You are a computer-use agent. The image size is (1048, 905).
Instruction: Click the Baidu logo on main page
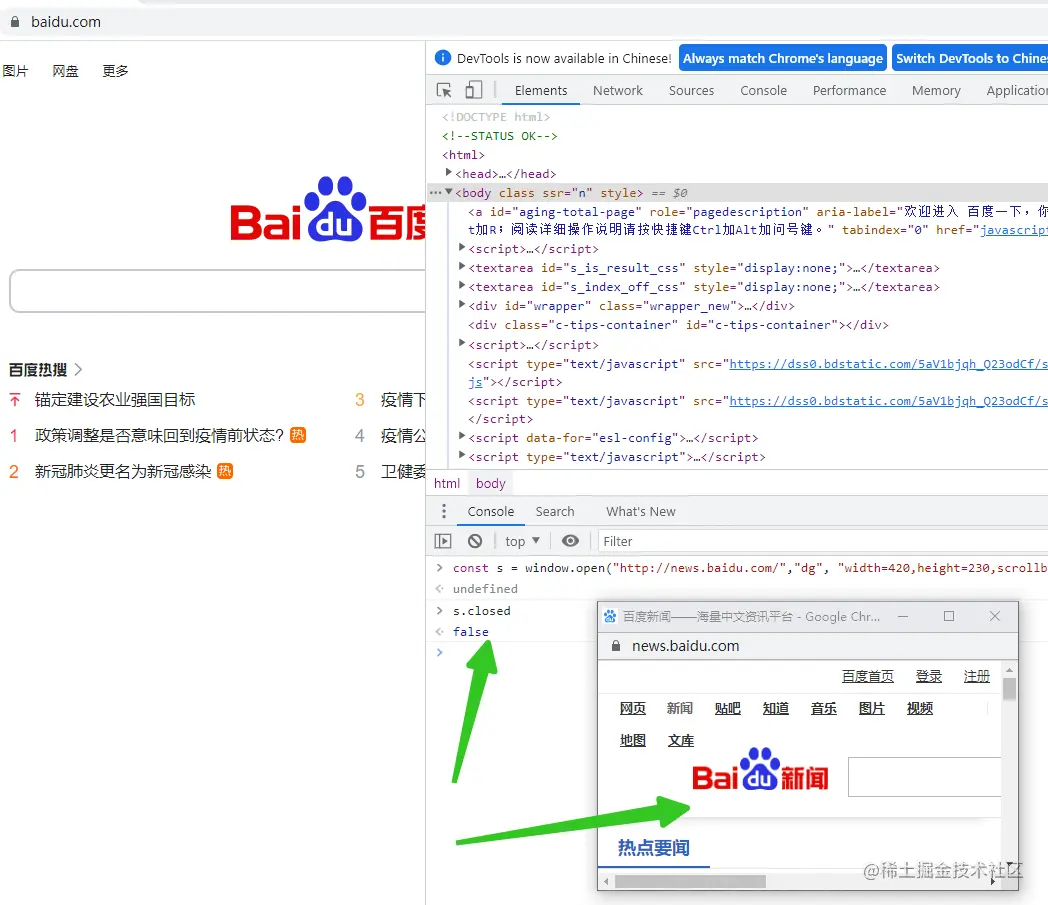click(328, 210)
